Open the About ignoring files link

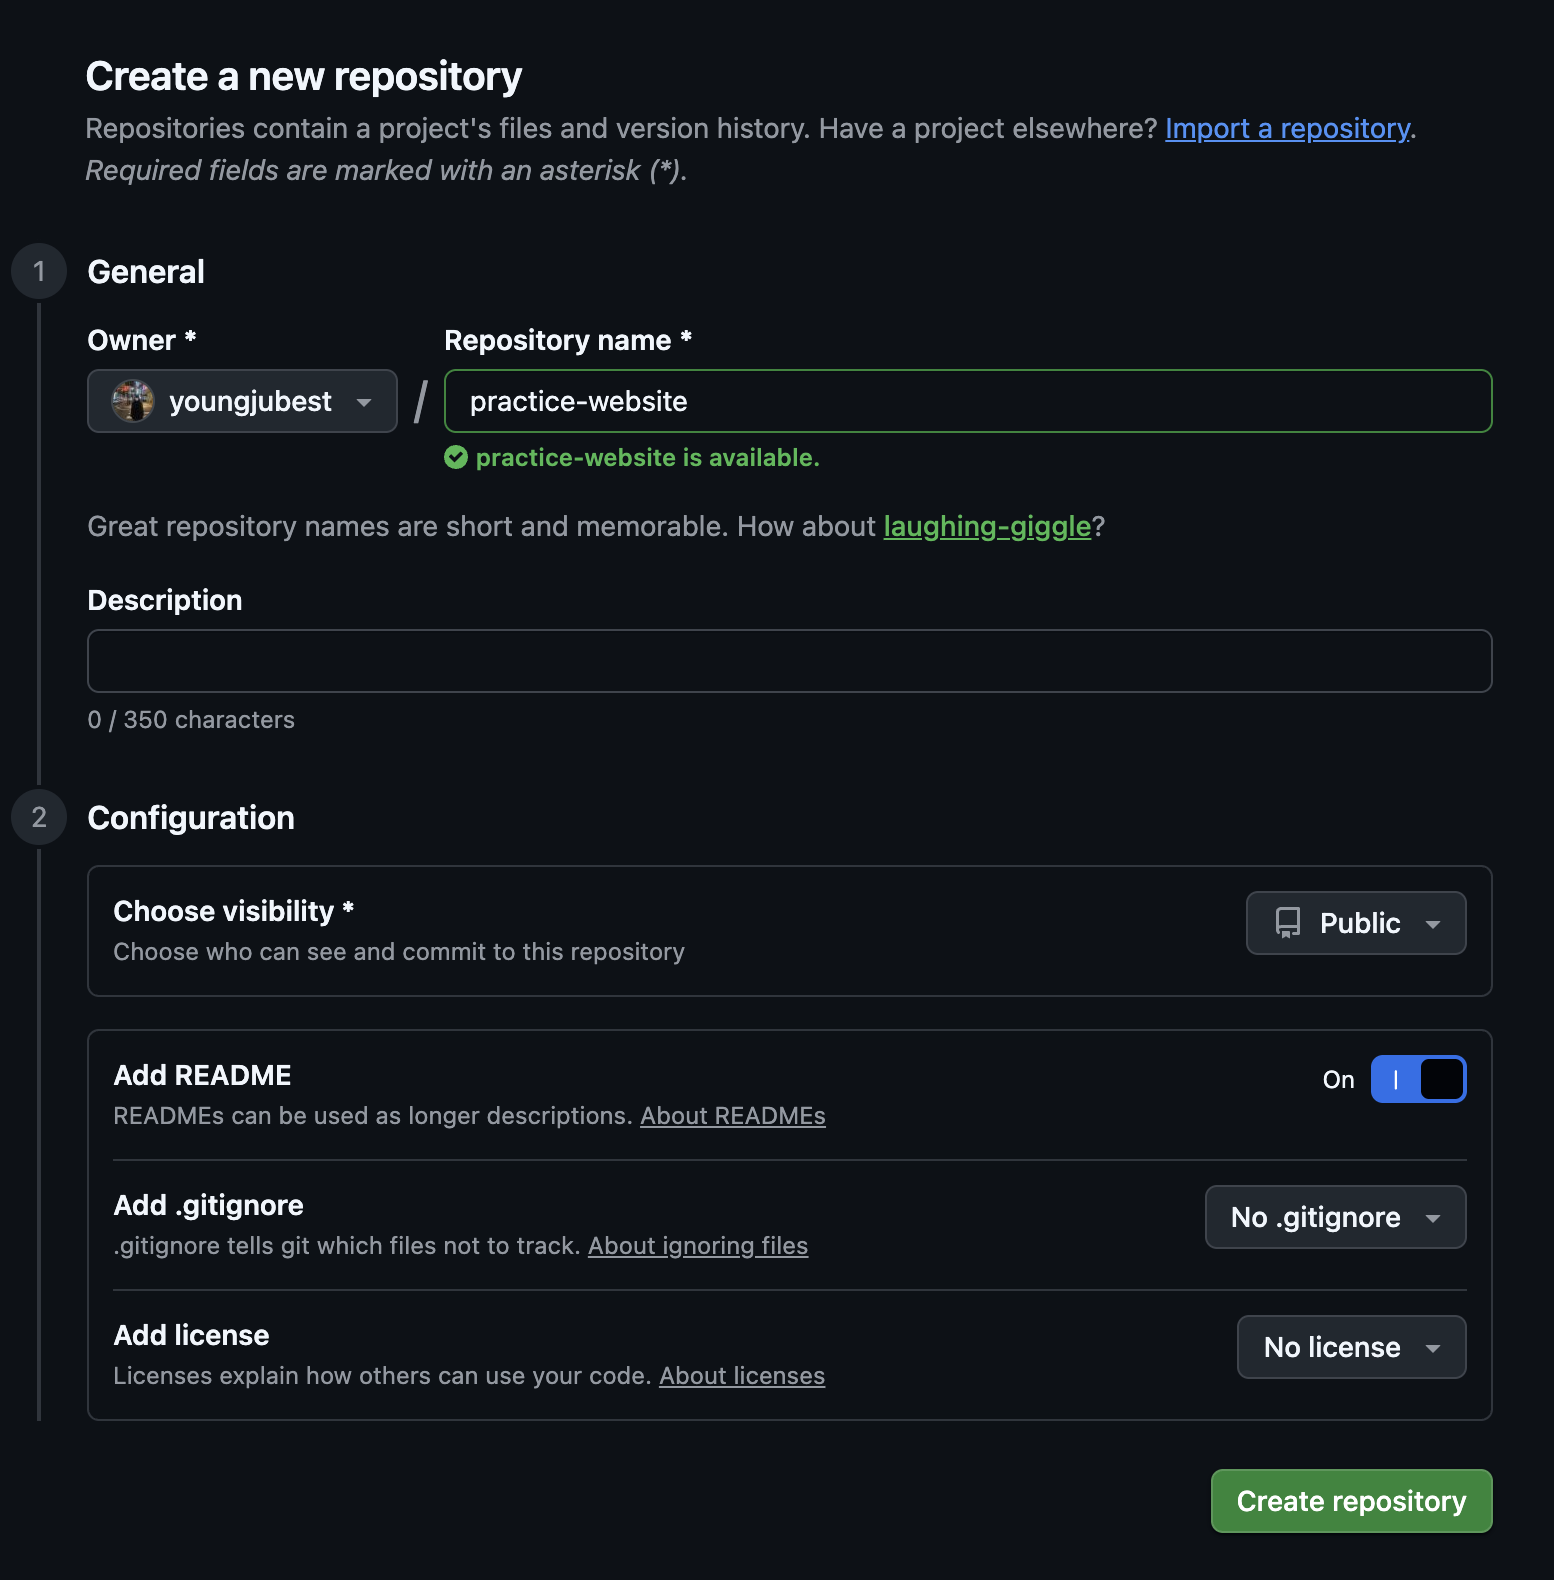click(697, 1246)
